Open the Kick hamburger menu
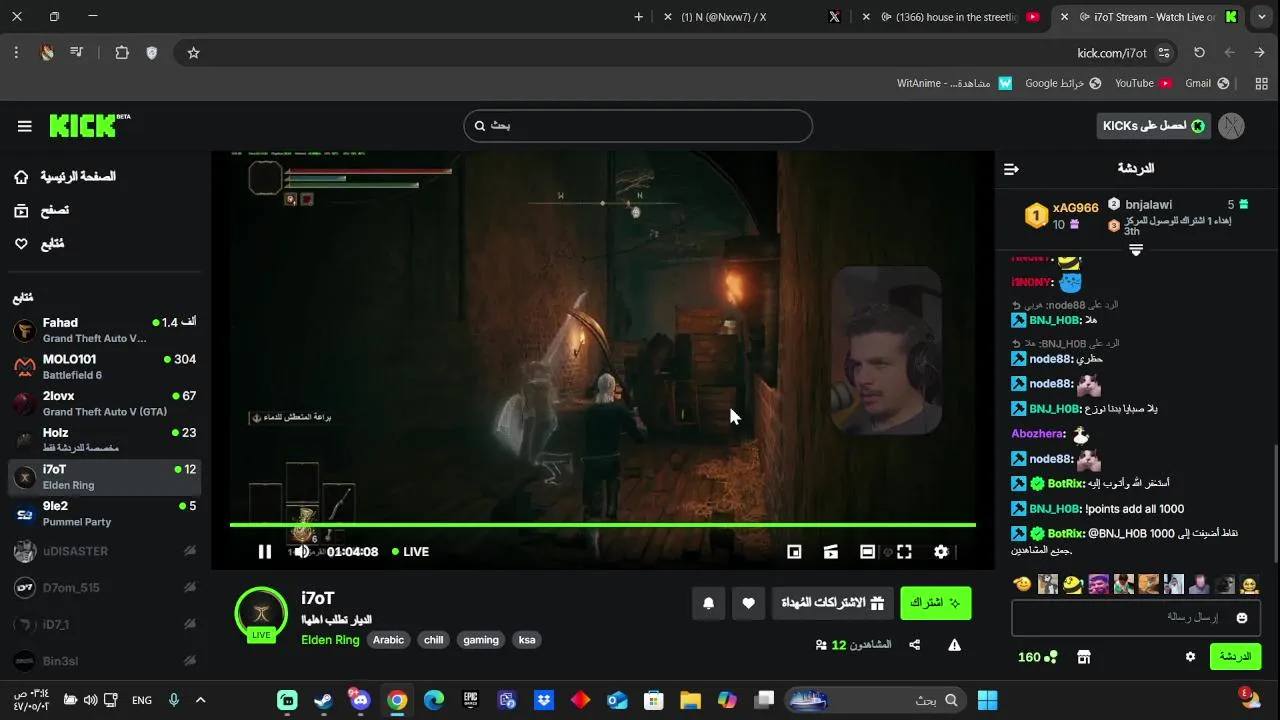 coord(25,126)
